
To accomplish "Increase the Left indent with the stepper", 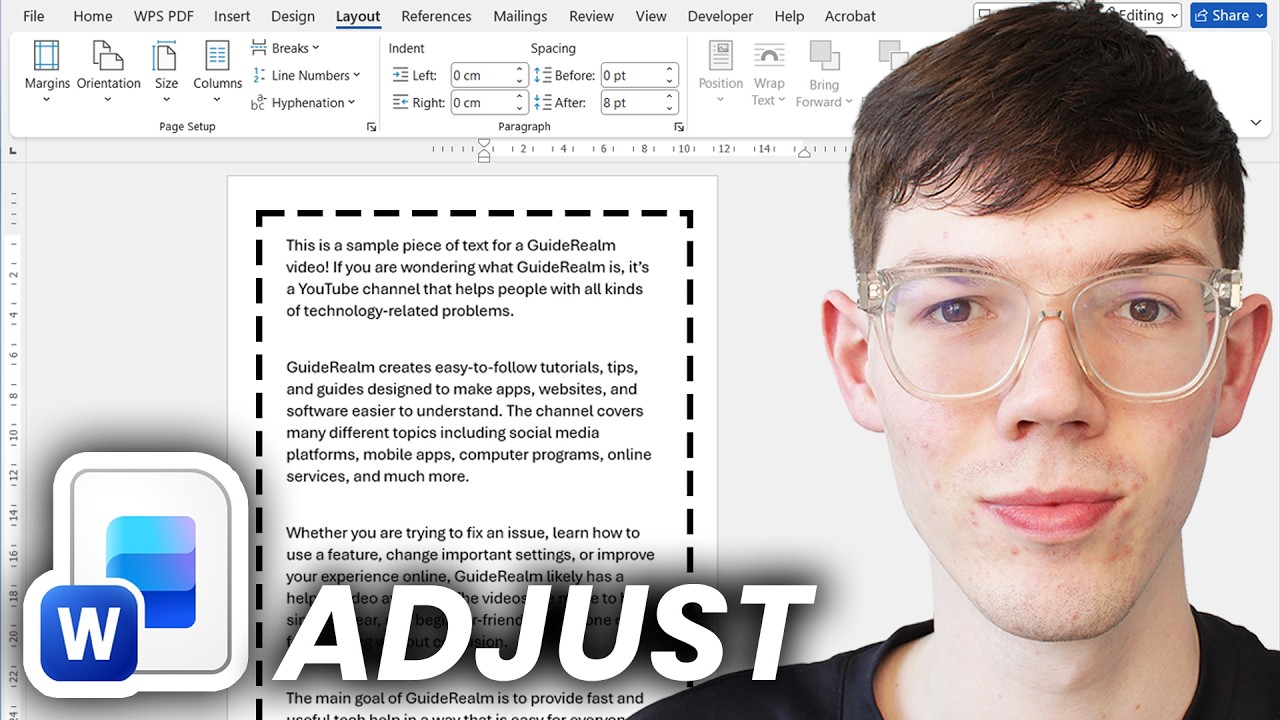I will [520, 70].
